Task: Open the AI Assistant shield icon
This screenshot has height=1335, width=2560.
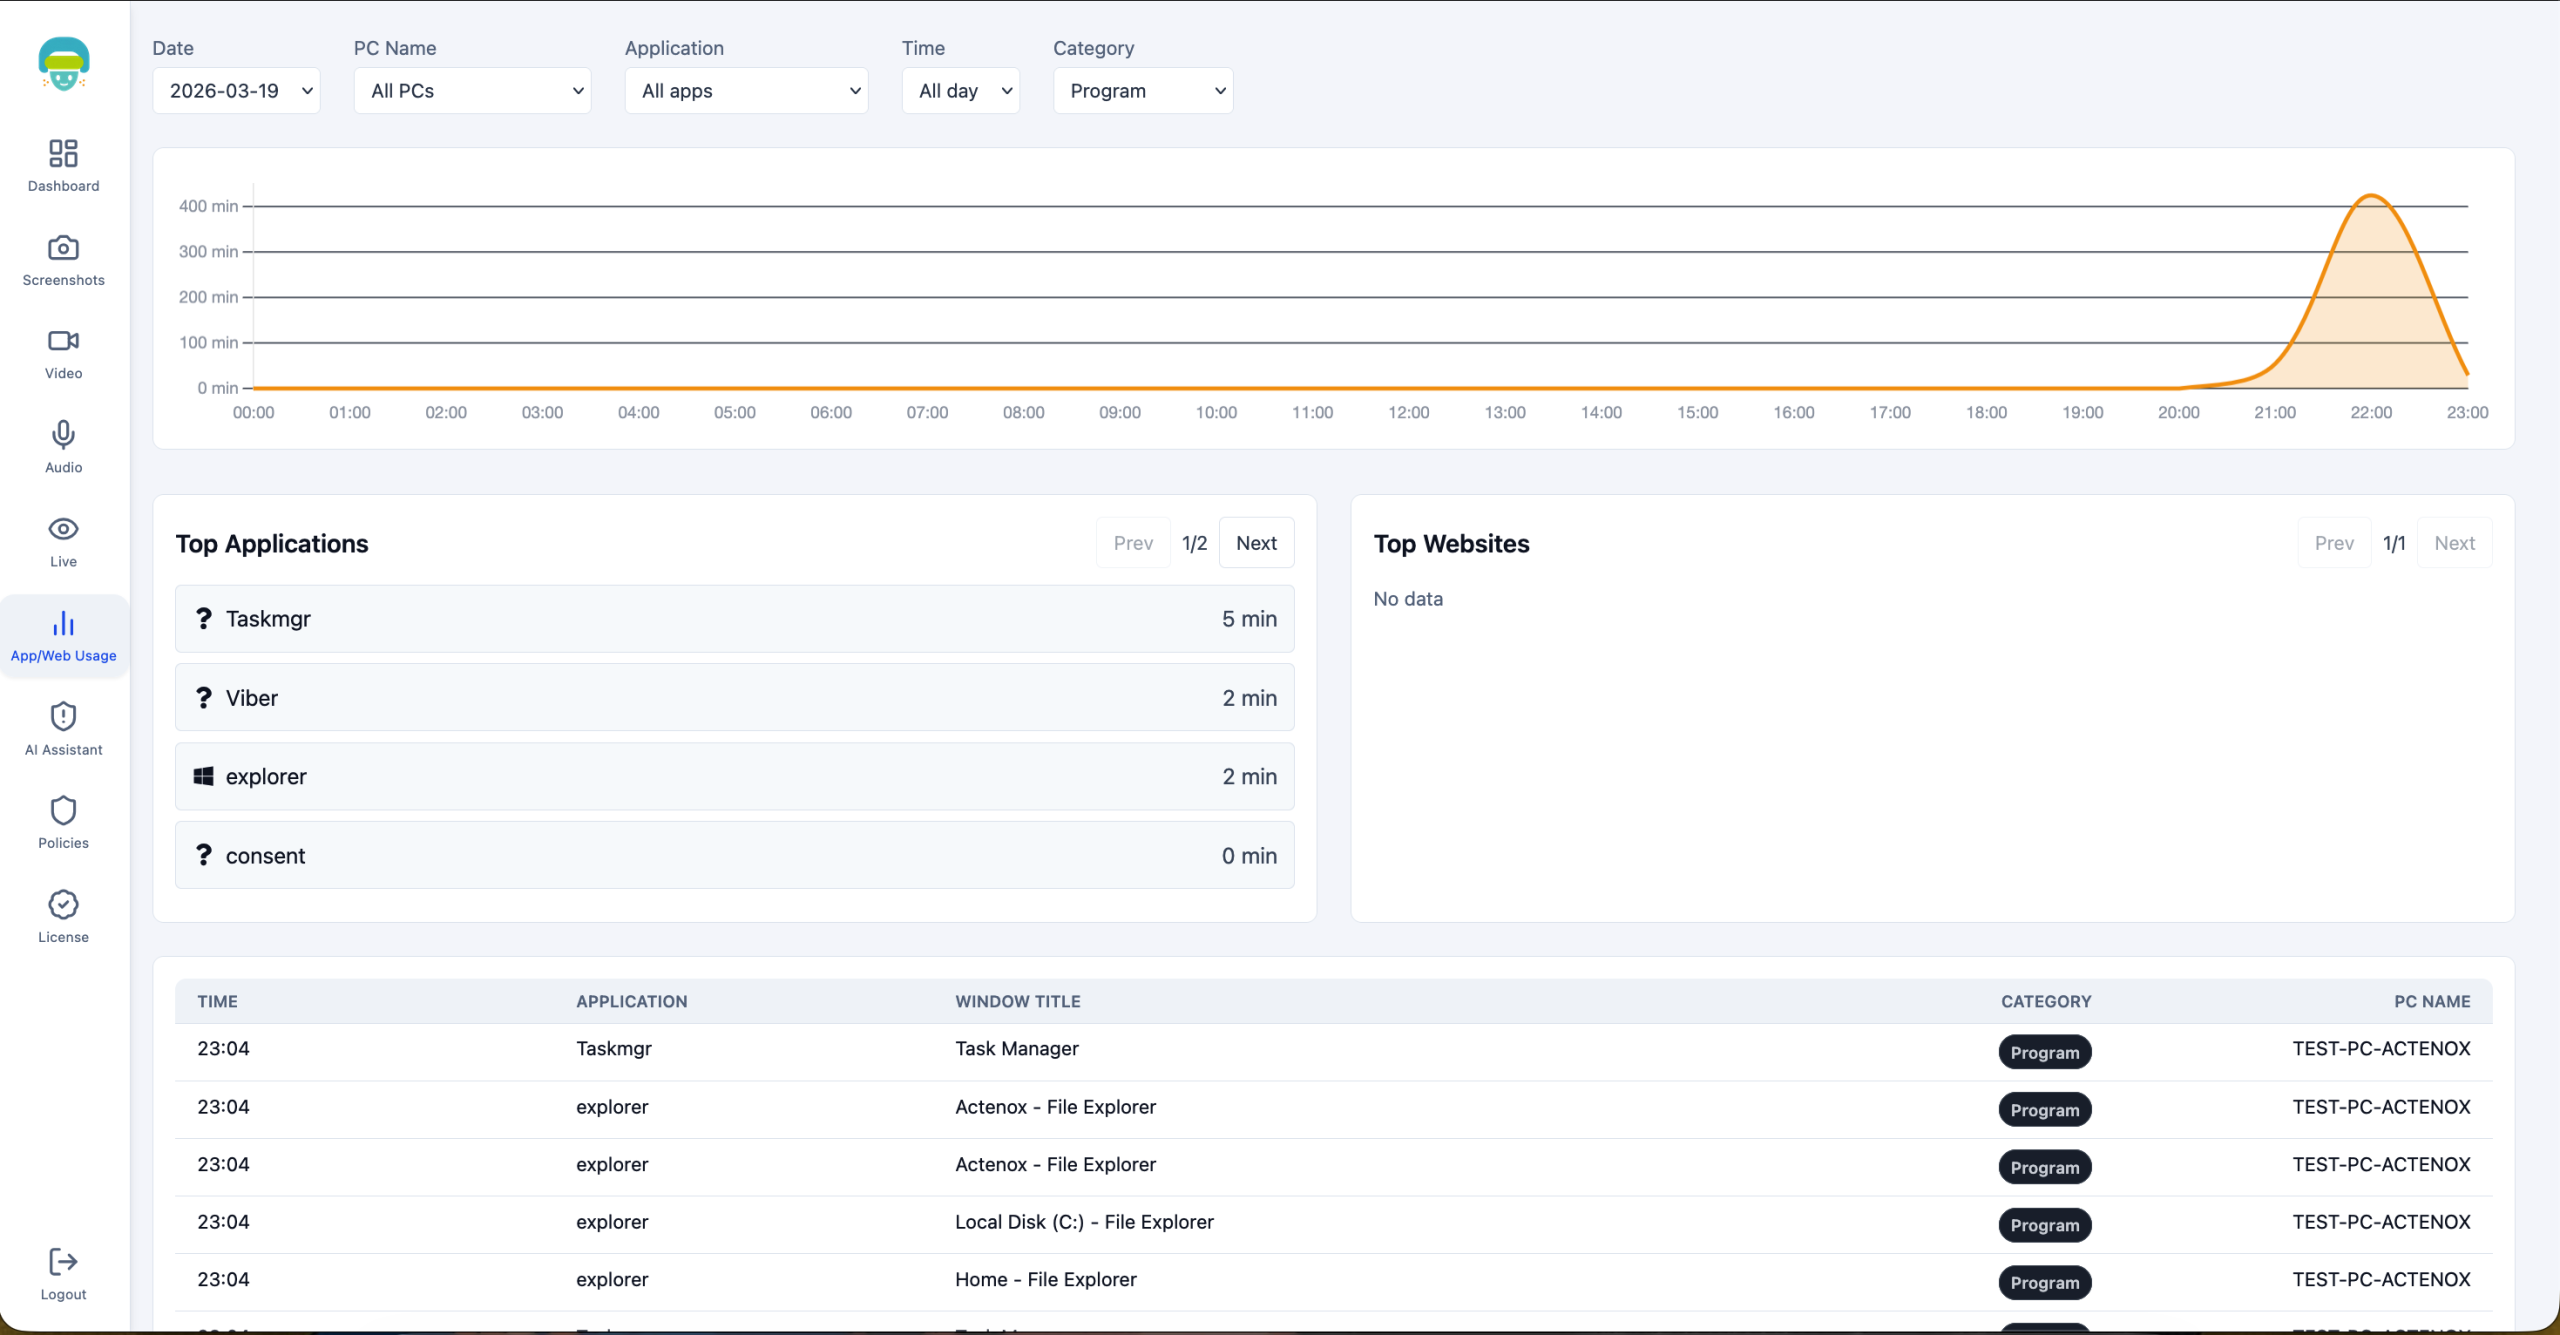Action: coord(63,717)
